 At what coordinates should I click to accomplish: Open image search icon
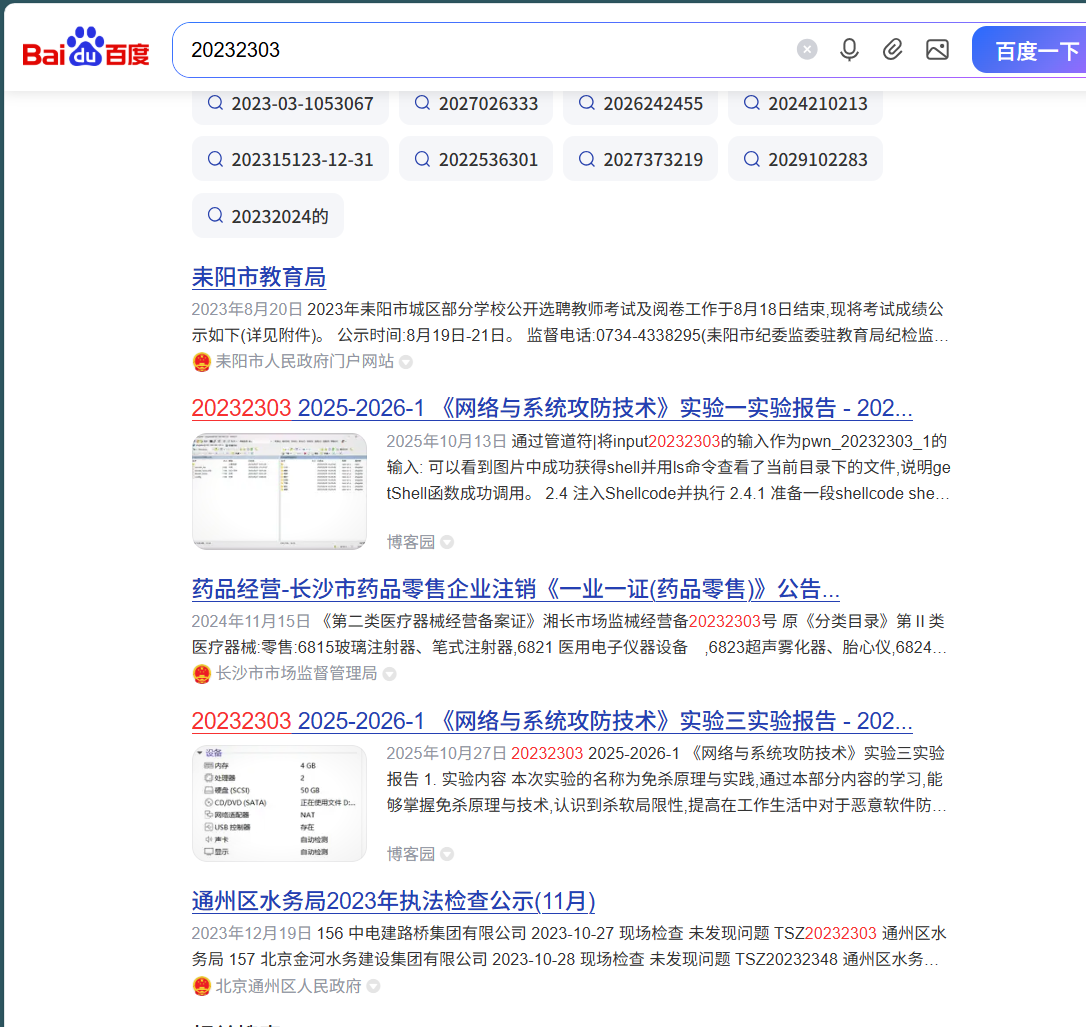click(x=937, y=50)
